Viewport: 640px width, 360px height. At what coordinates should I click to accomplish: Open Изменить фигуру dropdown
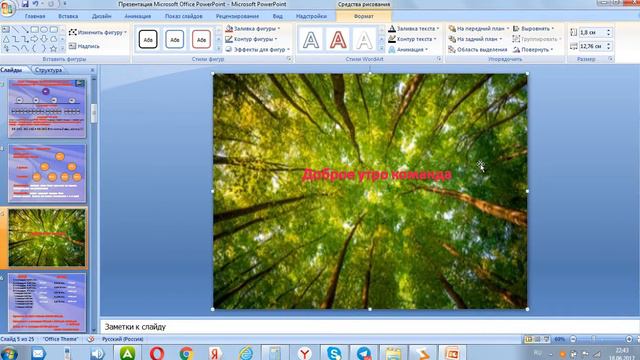pos(98,32)
